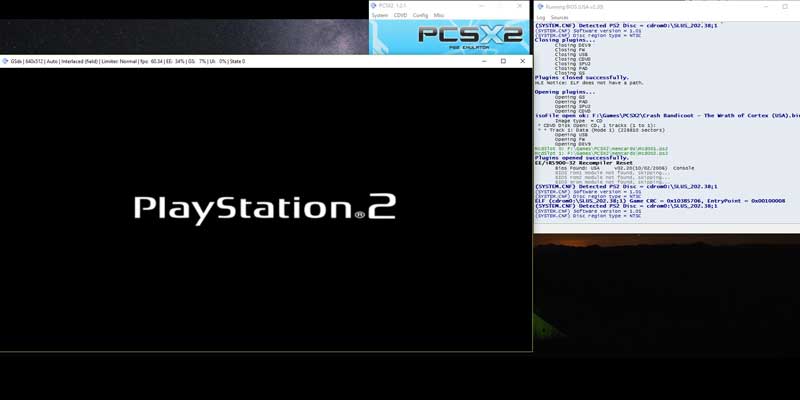Select the 'HLE Notice: ELF does not have a path' line

click(x=589, y=82)
